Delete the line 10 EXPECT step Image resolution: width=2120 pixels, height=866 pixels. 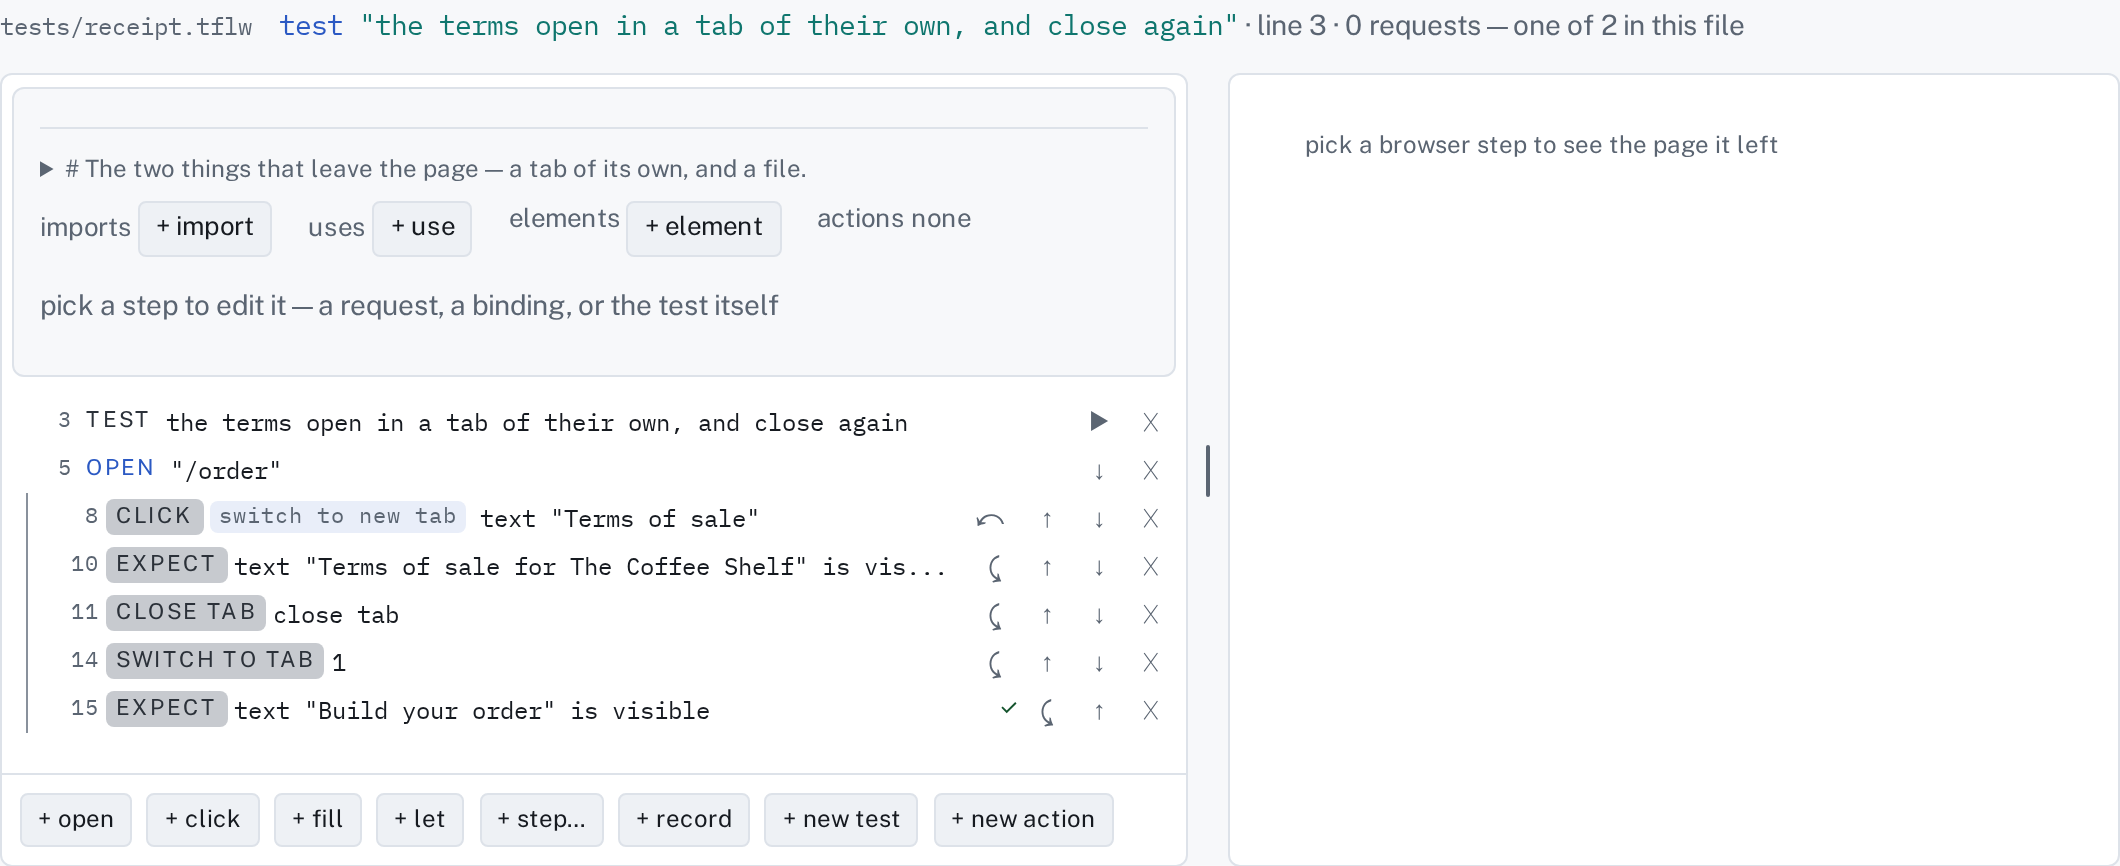tap(1151, 567)
